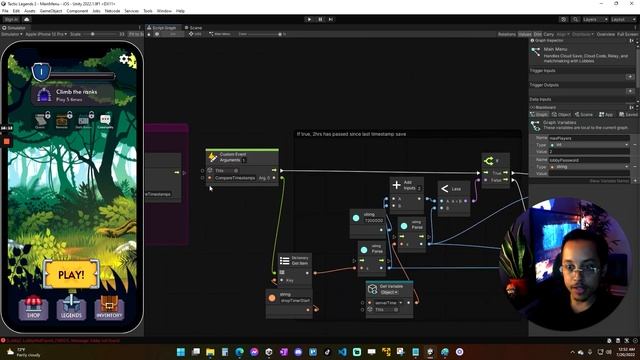Open the Layers dropdown
This screenshot has width=640, height=360.
[595, 19]
